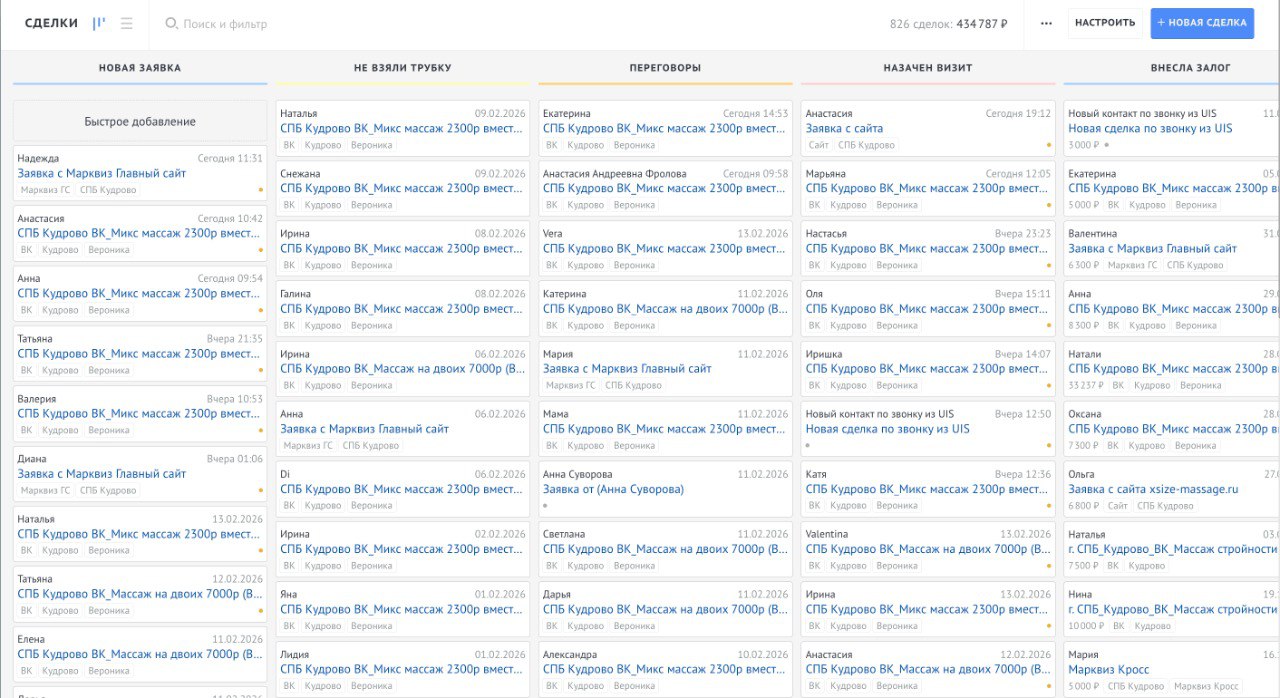This screenshot has width=1280, height=698.
Task: Select the НАЗНАЧЕН ВИЗИТ column header
Action: click(928, 68)
